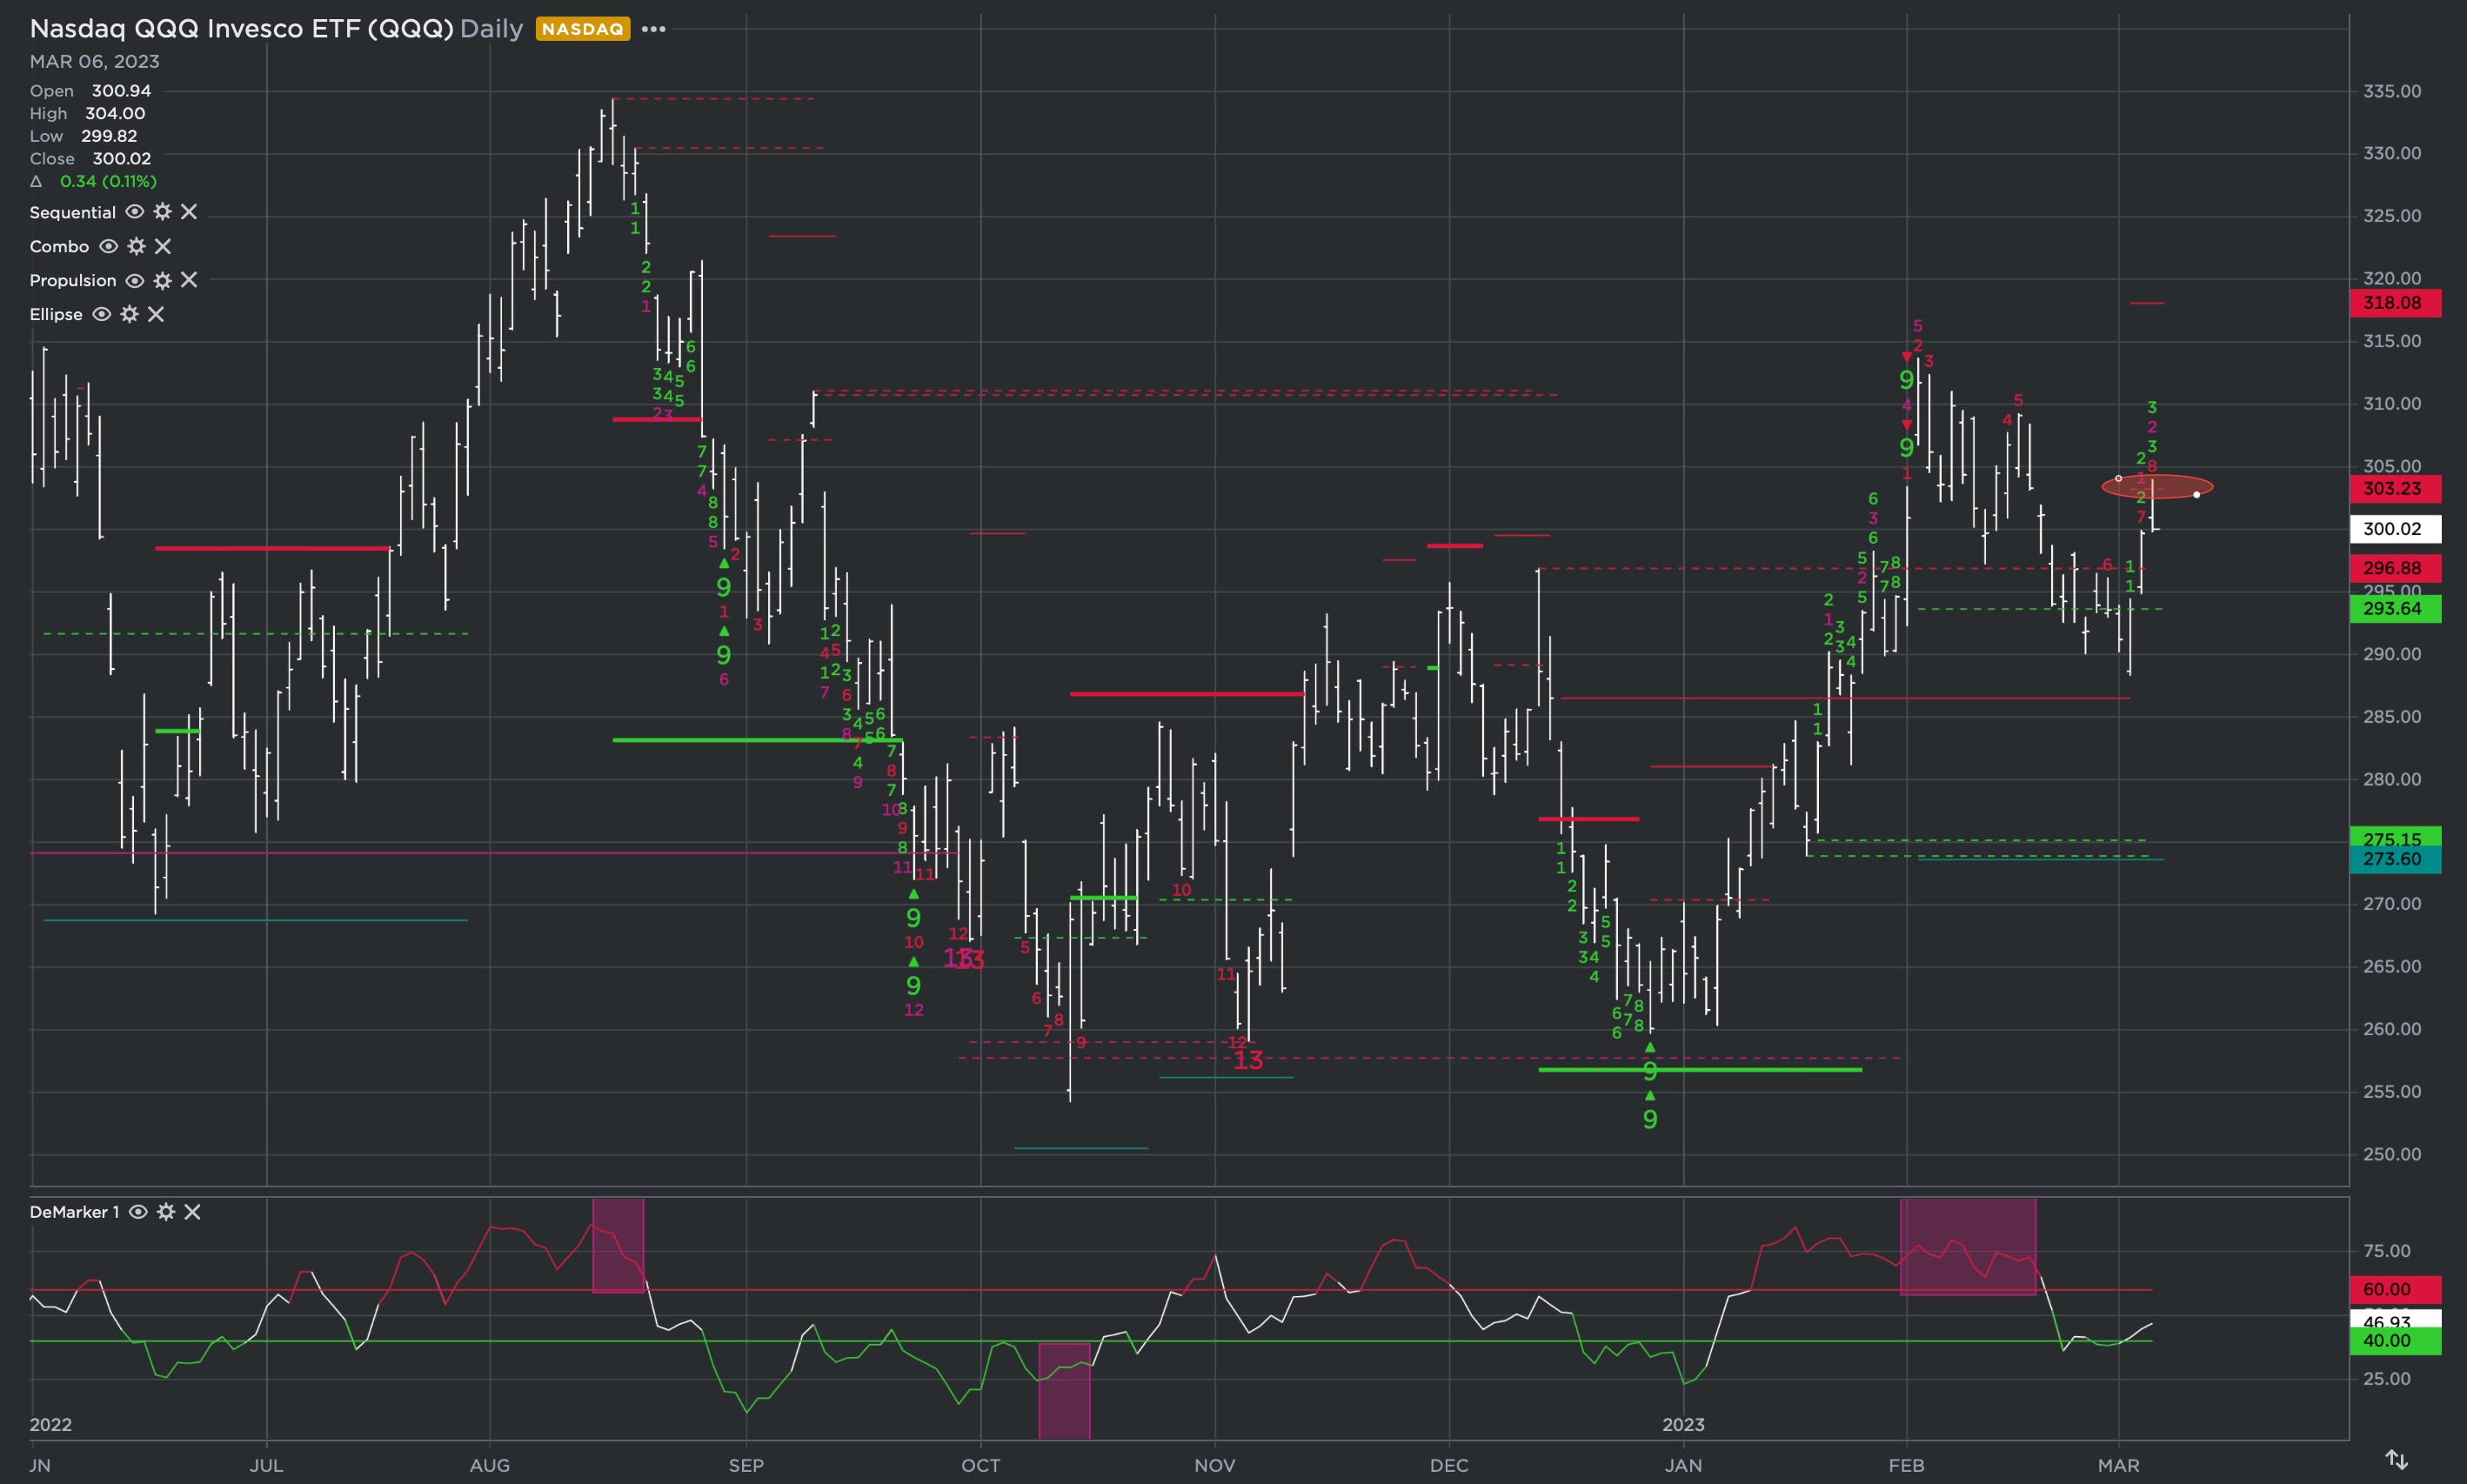
Task: Open settings gear for Sequential indicator
Action: (x=163, y=212)
